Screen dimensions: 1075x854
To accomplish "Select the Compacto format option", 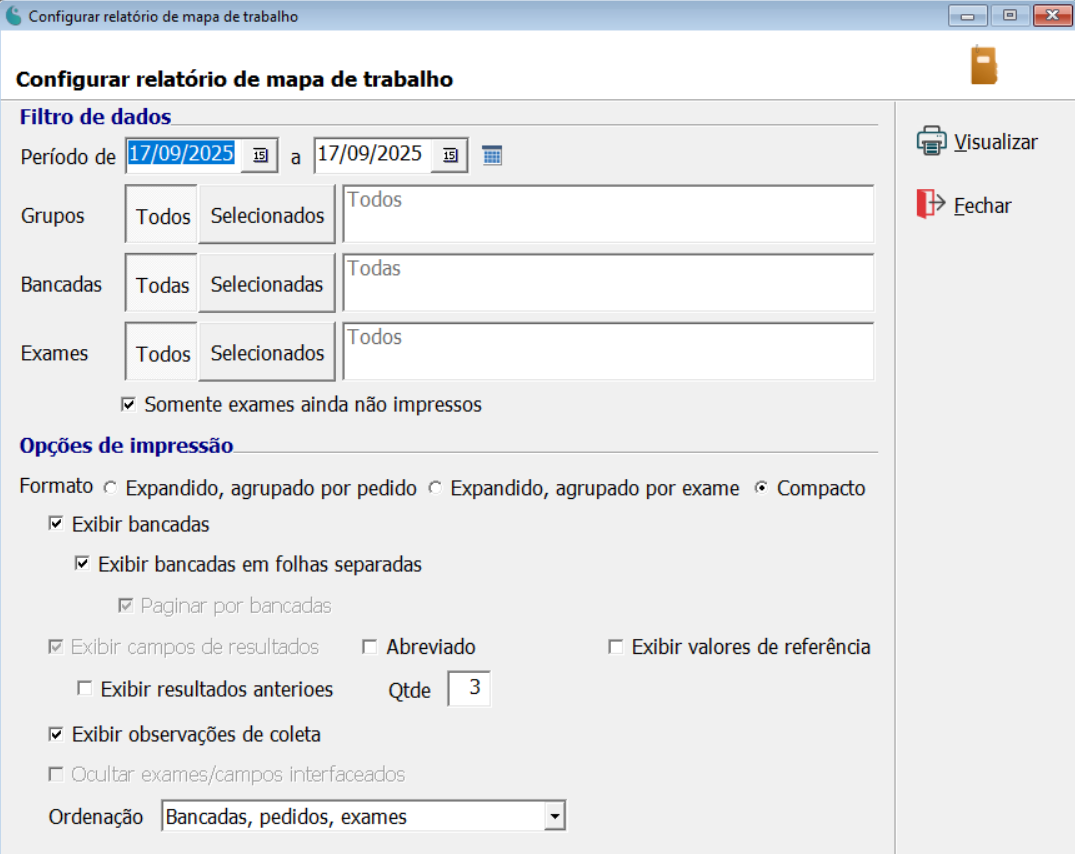I will click(761, 487).
